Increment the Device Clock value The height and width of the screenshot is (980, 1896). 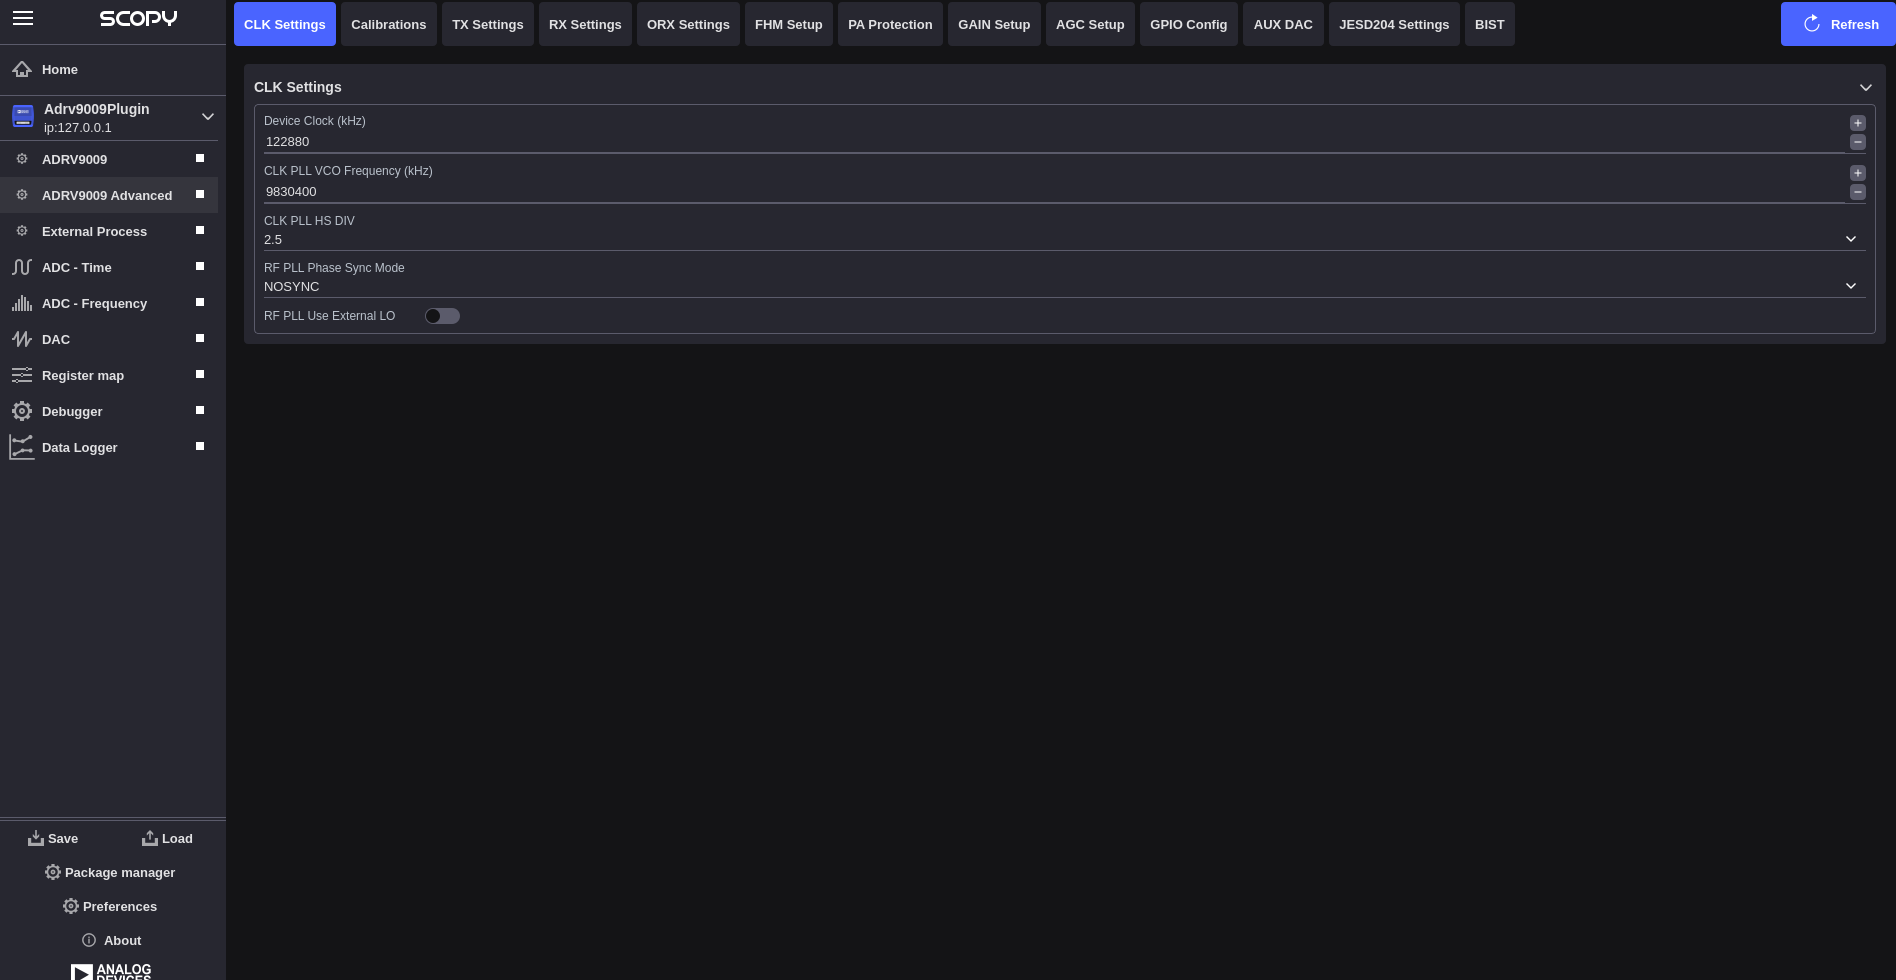[x=1858, y=122]
